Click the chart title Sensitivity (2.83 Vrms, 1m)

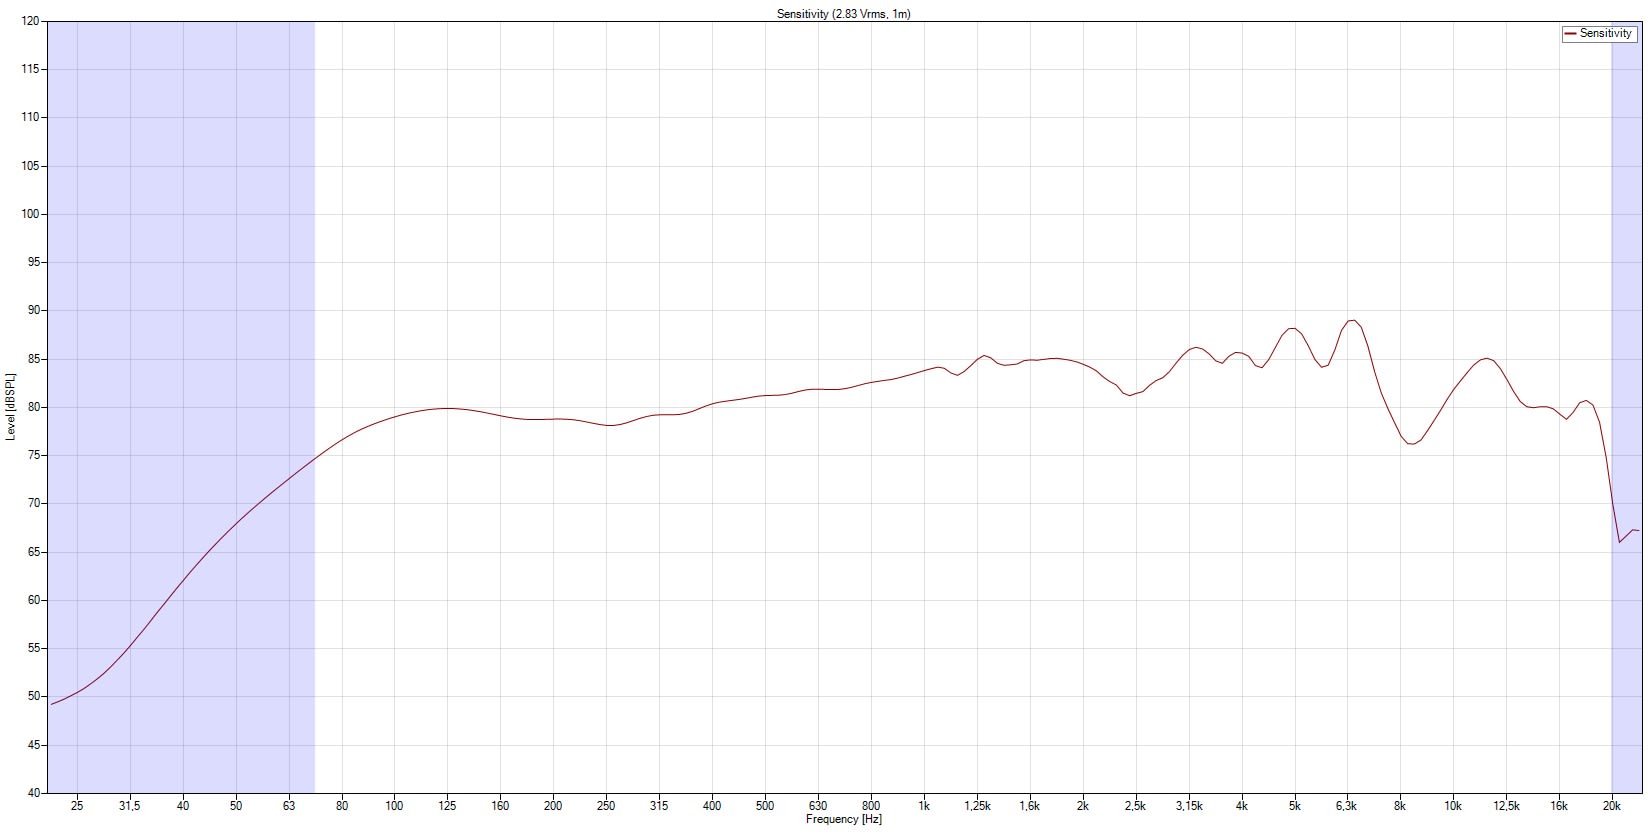click(x=843, y=13)
